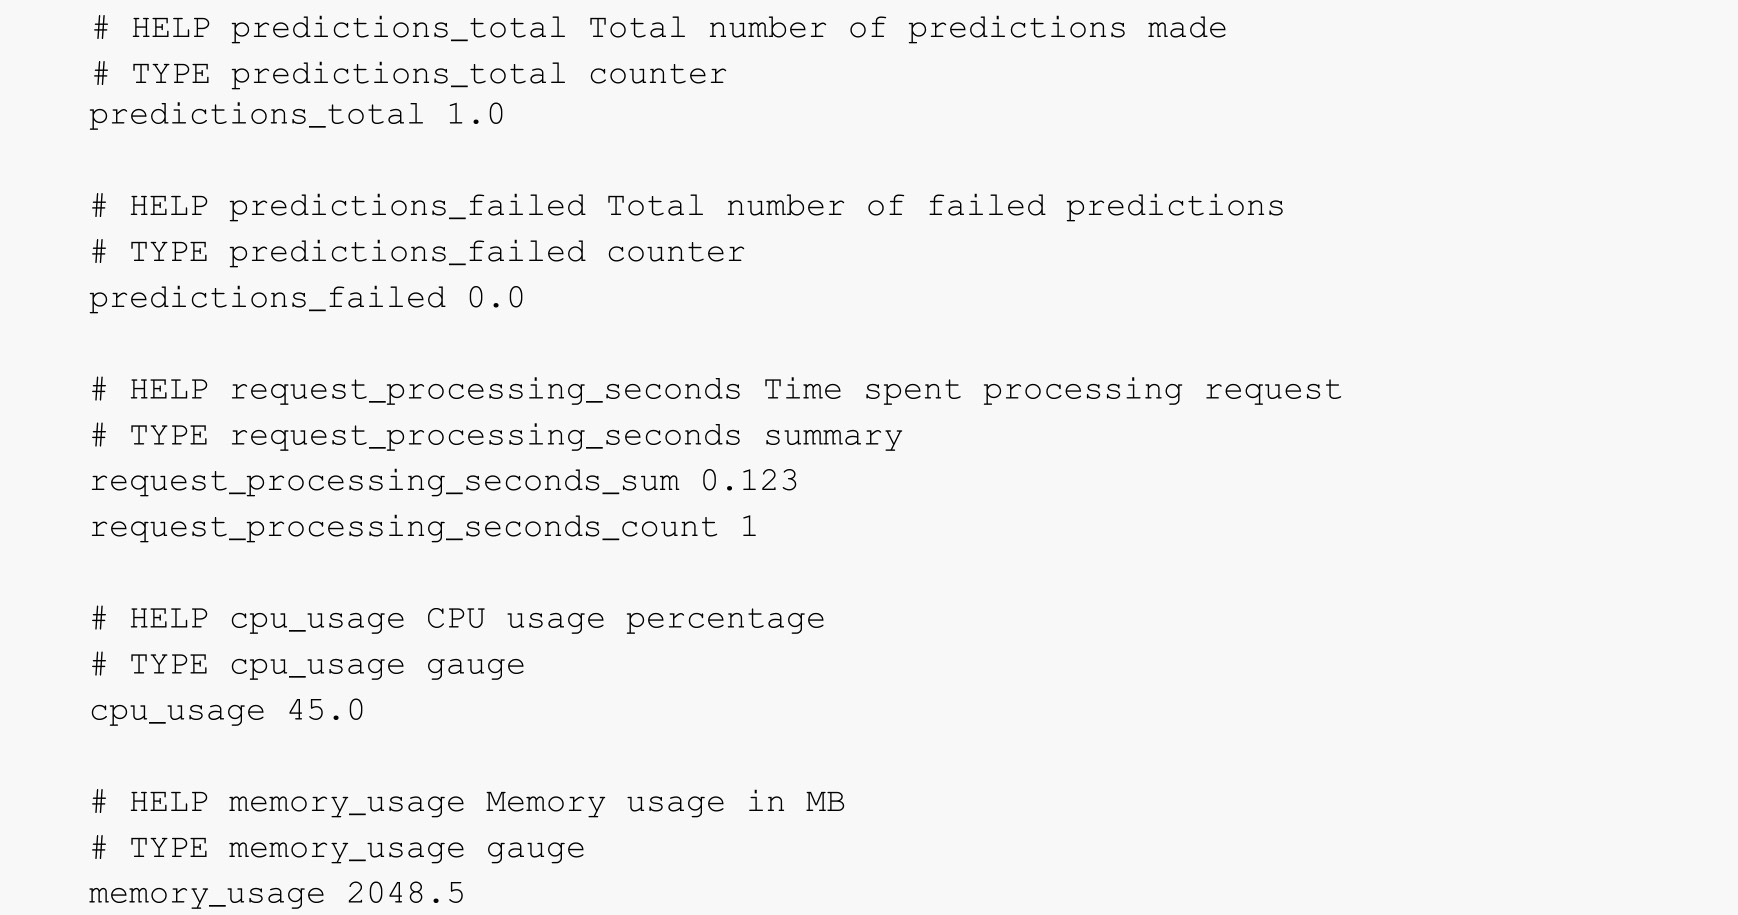Click the request_processing_seconds_count 1 line
The image size is (1738, 915).
coord(424,528)
